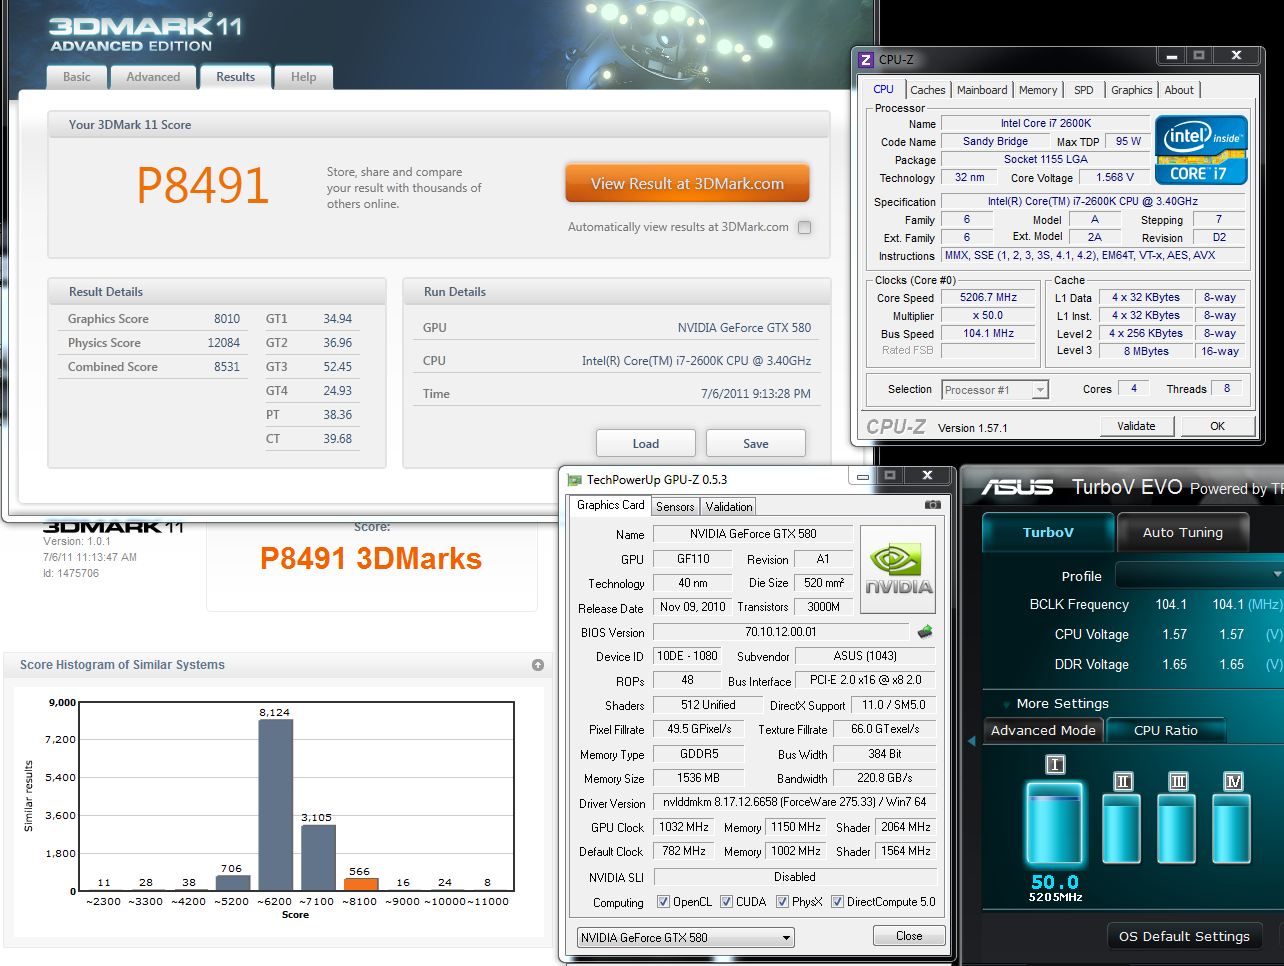Toggle the PhysX checkbox in GPU-Z

point(781,901)
